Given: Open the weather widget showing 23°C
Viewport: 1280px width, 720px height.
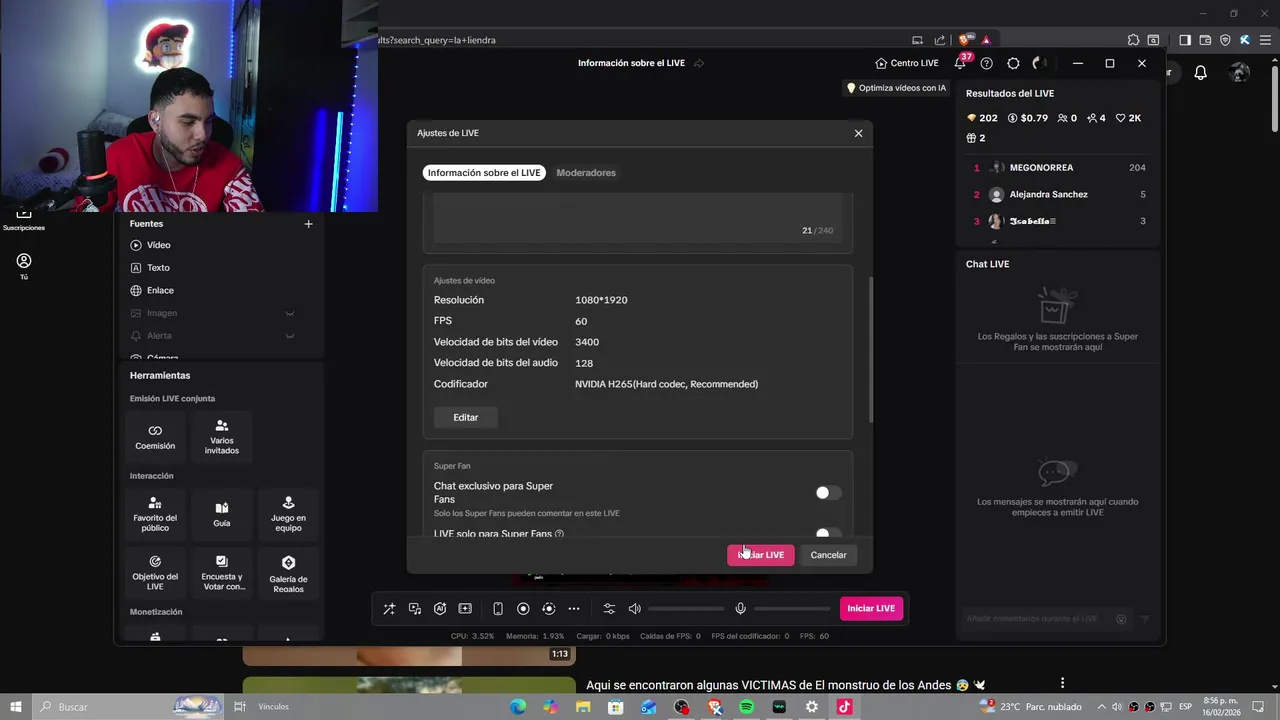Looking at the screenshot, I should [1032, 707].
